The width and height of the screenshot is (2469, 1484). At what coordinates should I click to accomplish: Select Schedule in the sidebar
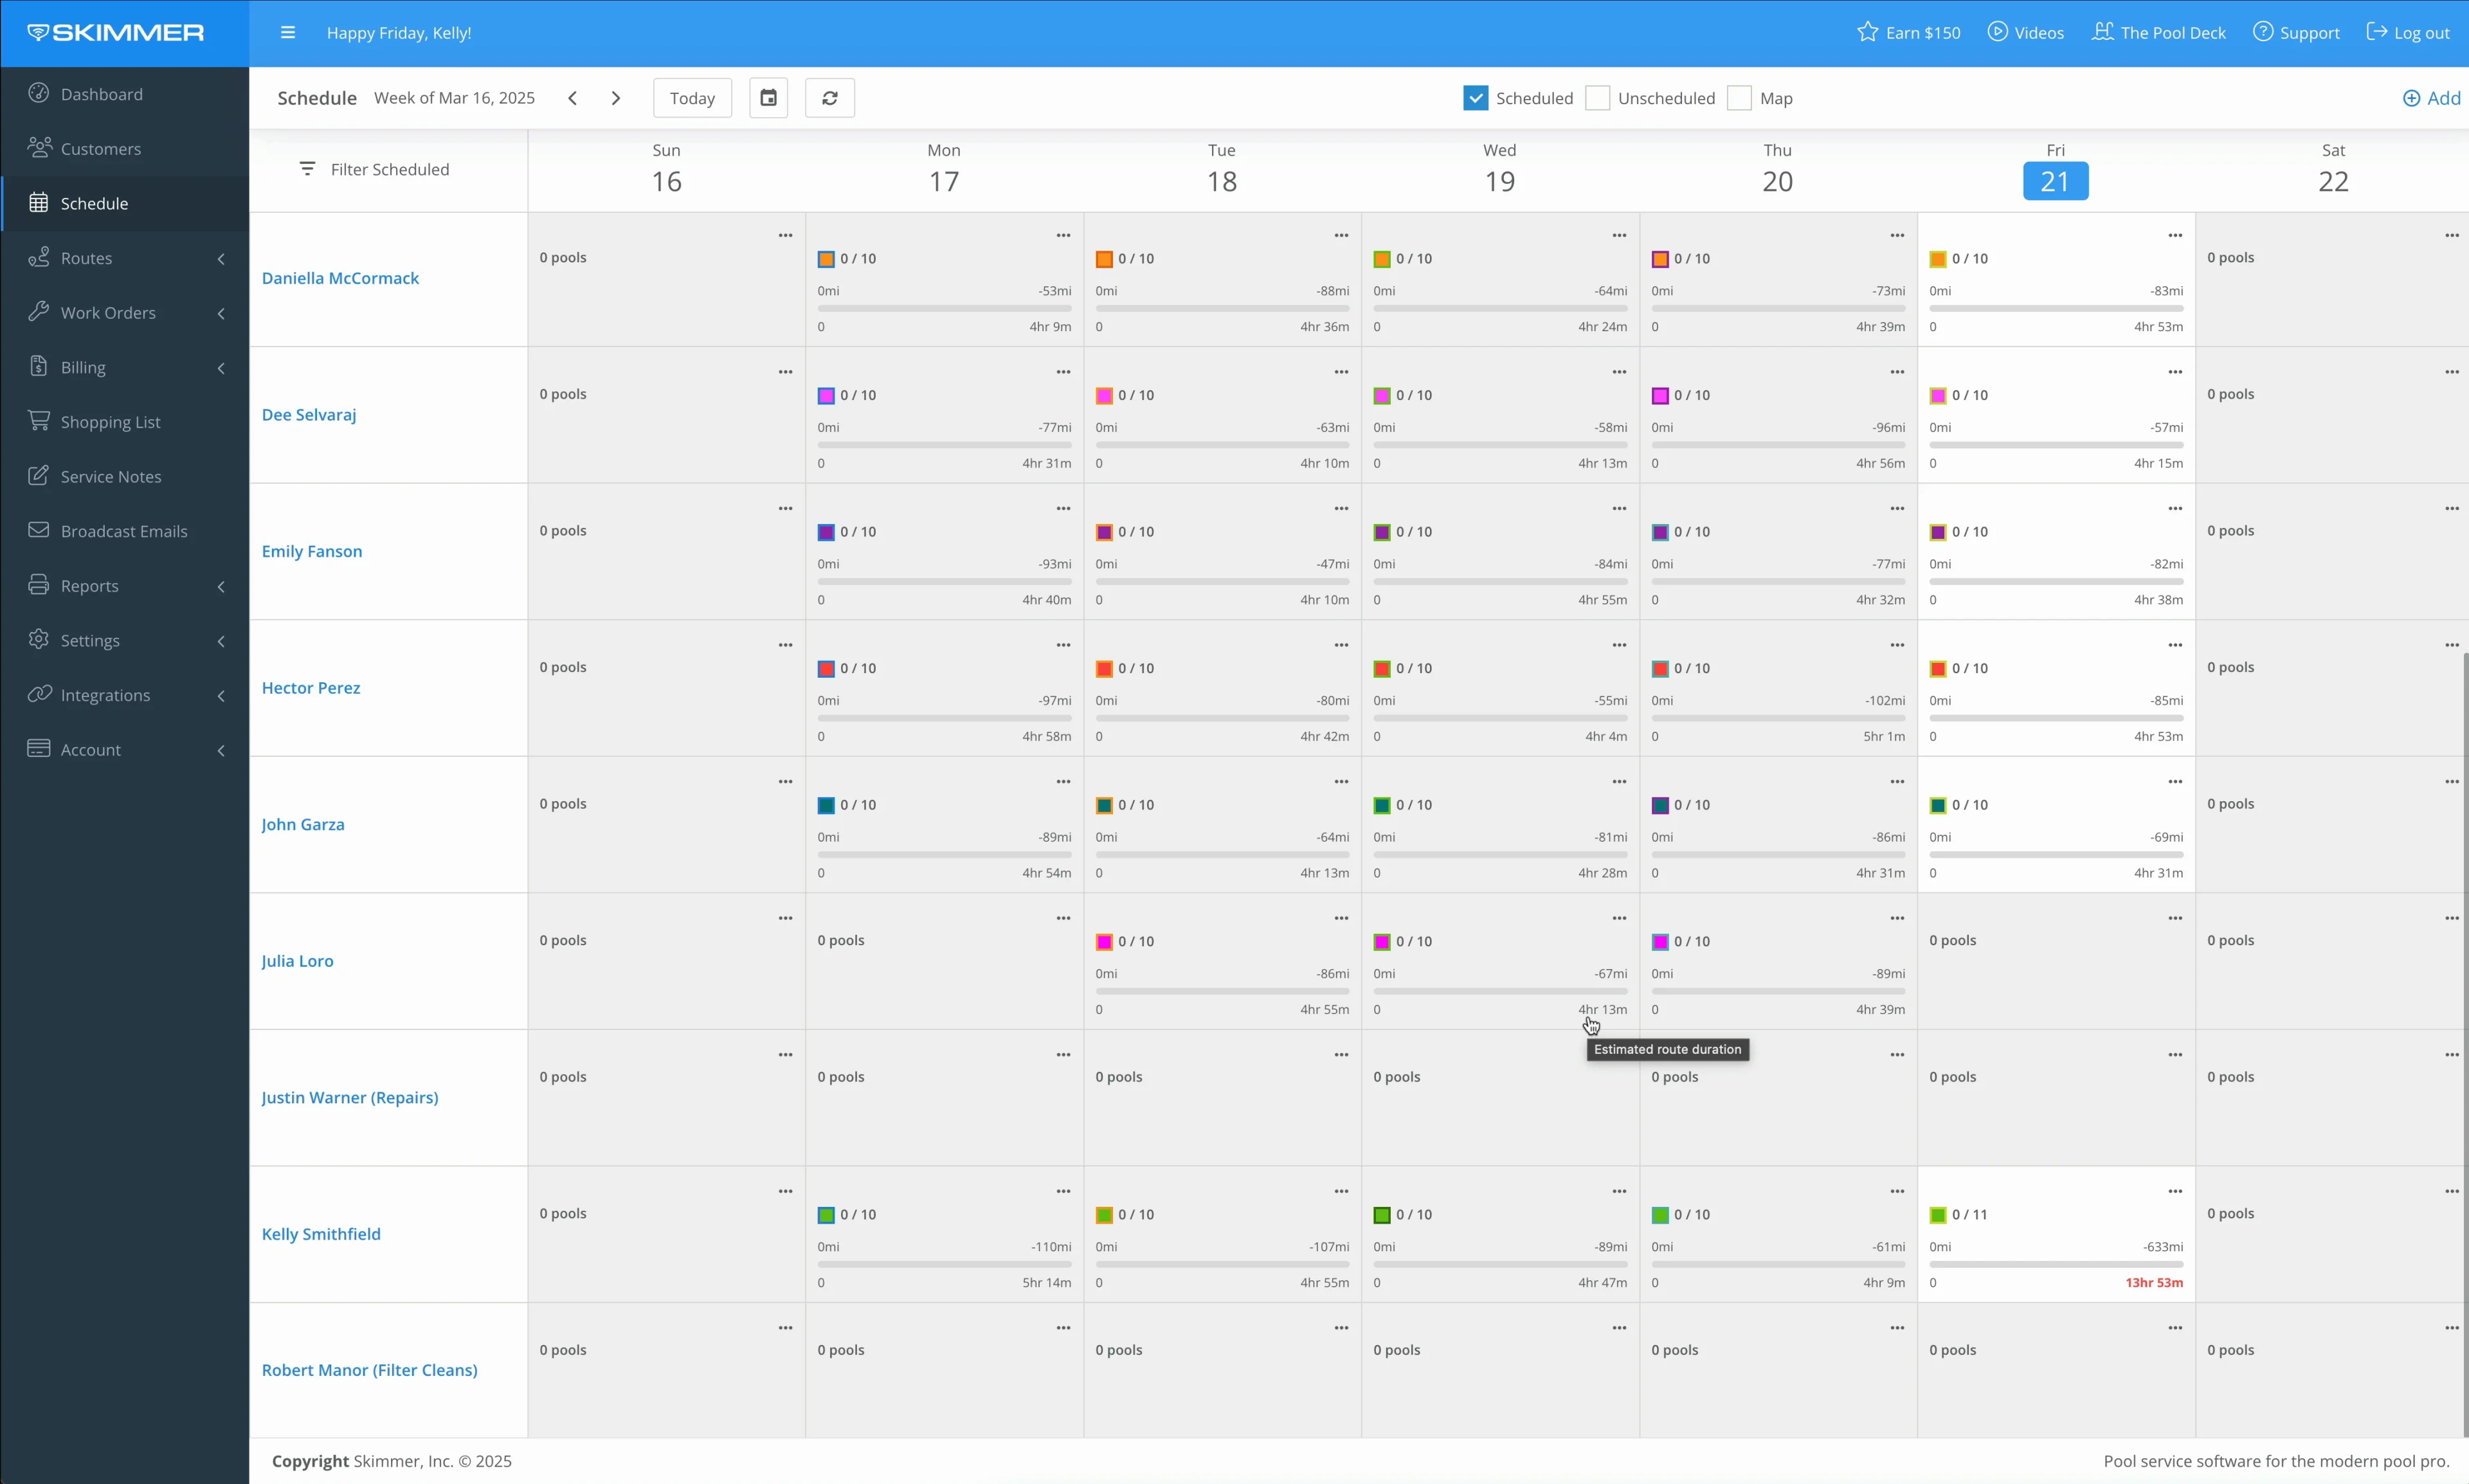125,203
